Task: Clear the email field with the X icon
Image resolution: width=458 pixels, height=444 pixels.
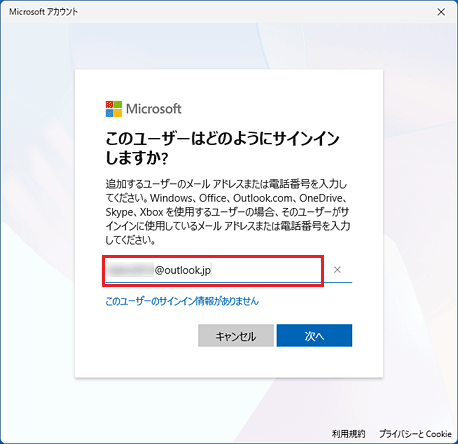Action: (337, 270)
